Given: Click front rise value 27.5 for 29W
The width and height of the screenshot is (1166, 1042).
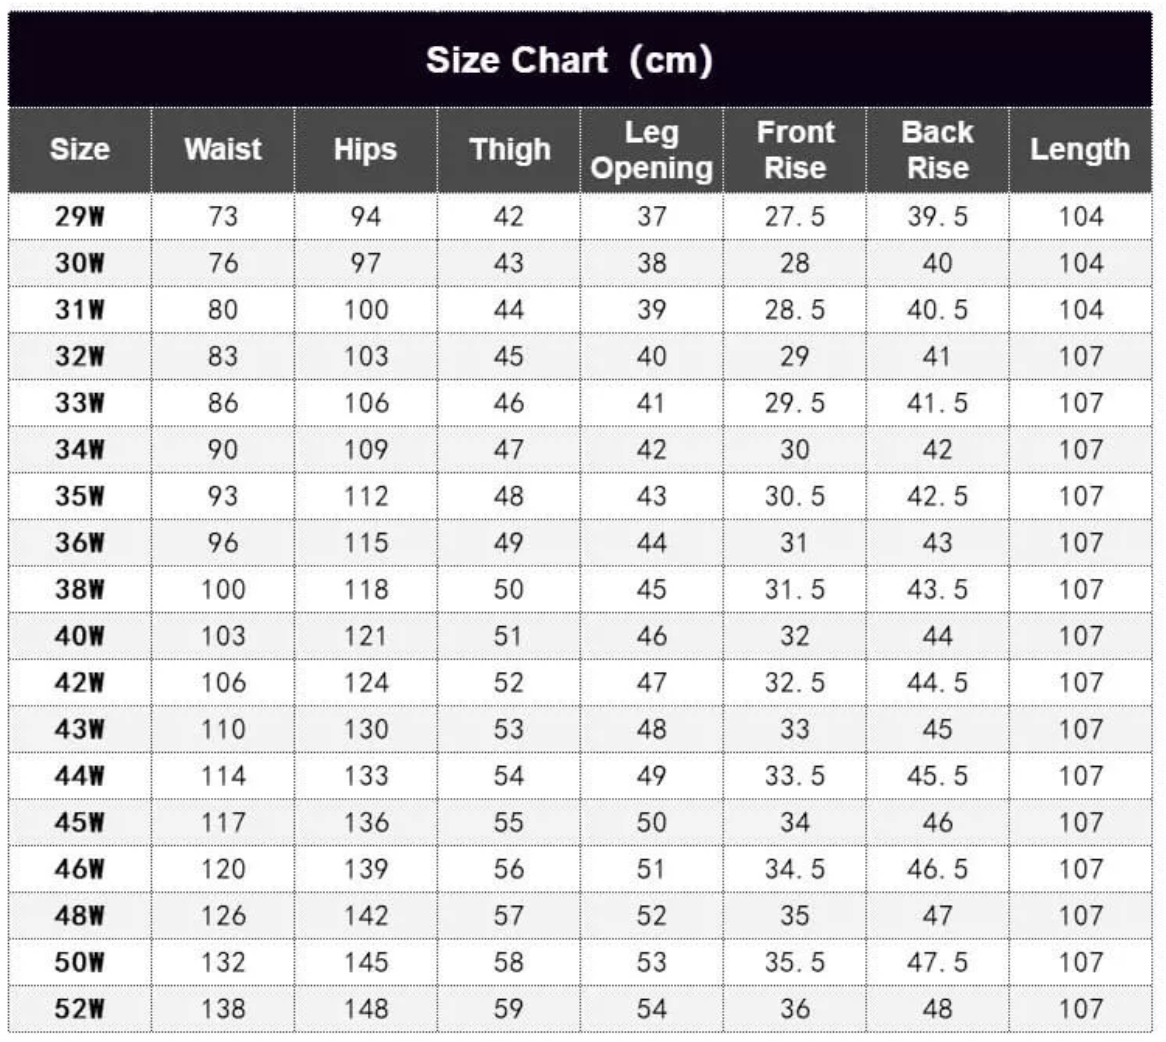Looking at the screenshot, I should 795,216.
